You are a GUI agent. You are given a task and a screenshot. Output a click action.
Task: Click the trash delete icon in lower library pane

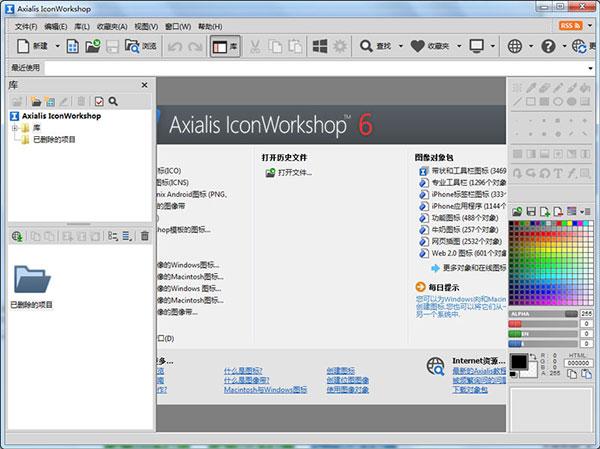(145, 236)
